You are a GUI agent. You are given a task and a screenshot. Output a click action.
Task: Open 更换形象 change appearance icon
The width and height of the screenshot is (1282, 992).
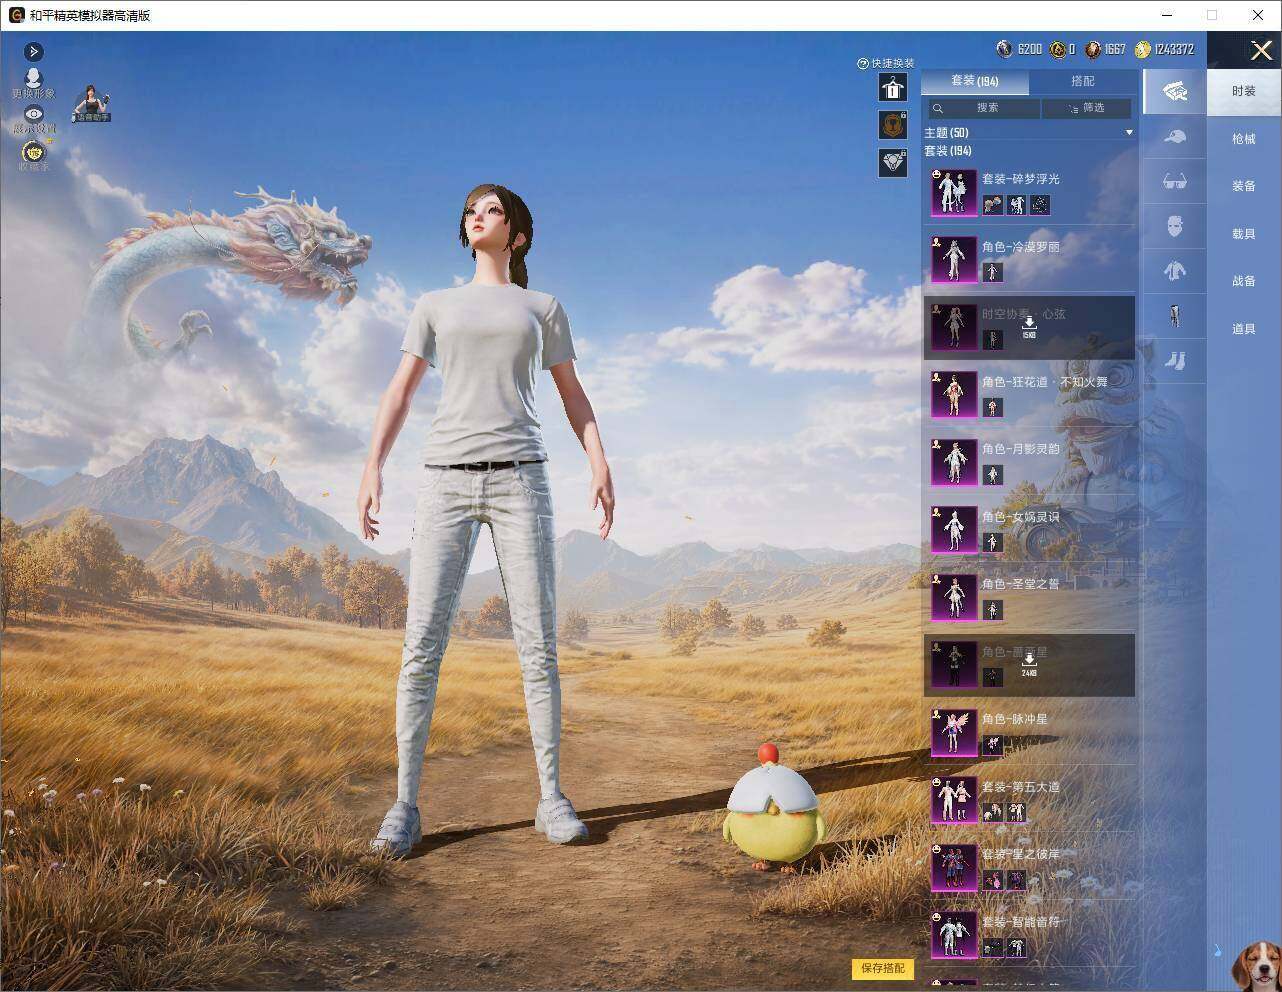coord(33,80)
